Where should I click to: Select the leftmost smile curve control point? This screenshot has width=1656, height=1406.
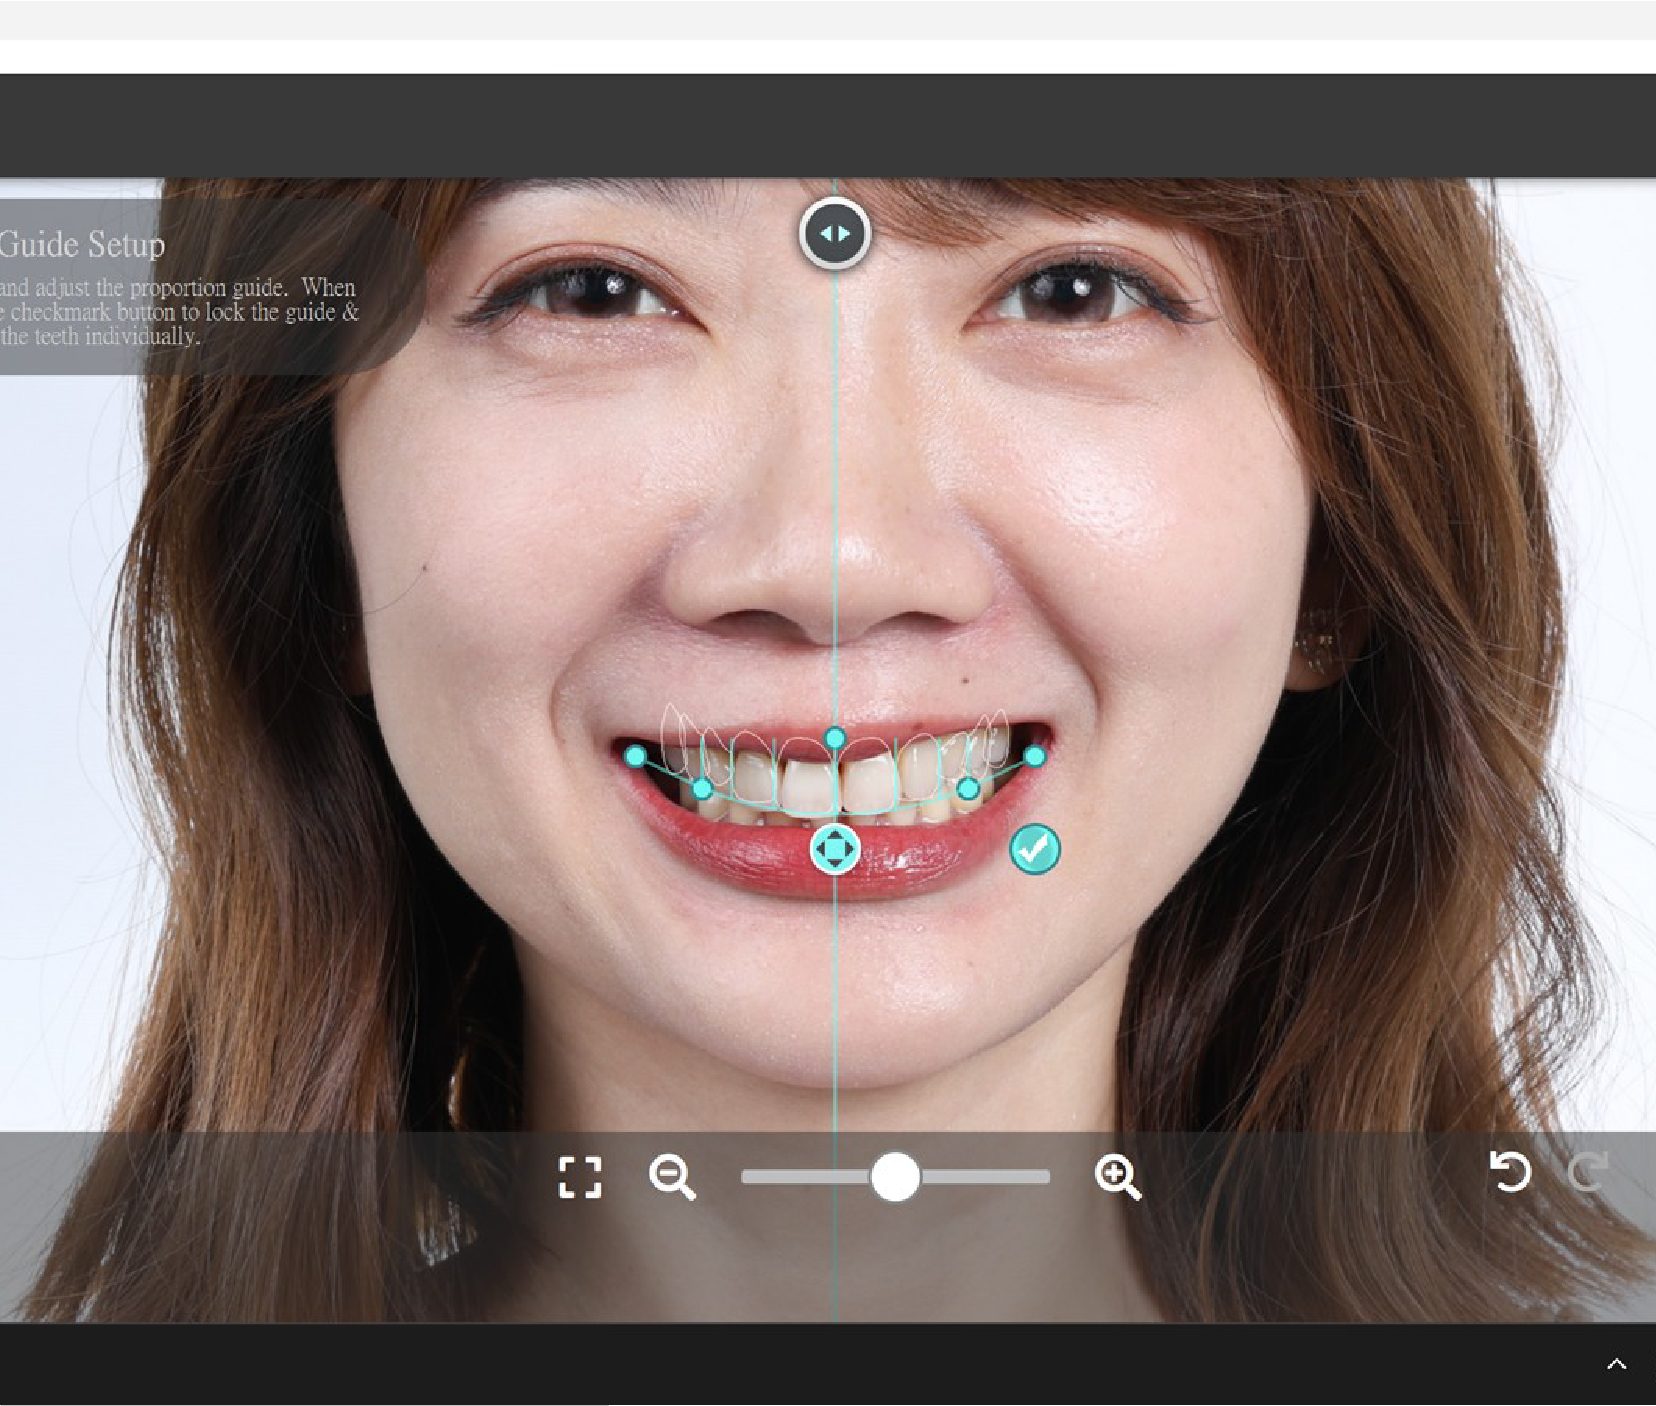coord(636,756)
